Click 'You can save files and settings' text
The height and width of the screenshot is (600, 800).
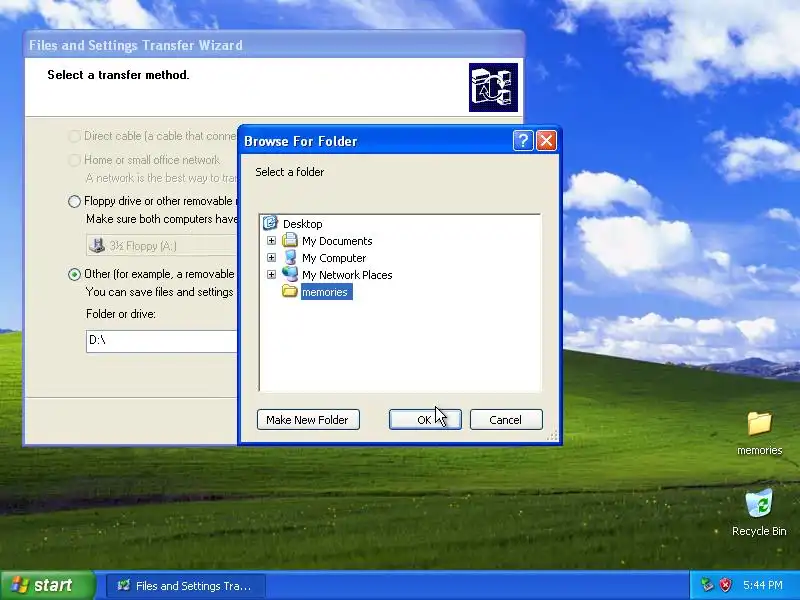click(x=160, y=292)
